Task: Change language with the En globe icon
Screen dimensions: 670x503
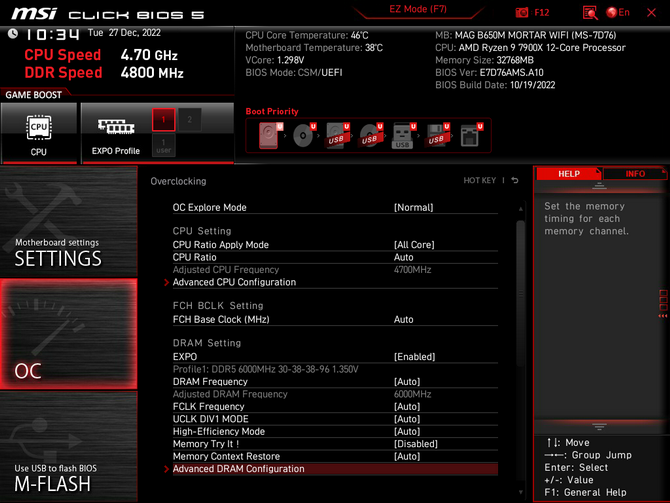Action: tap(618, 12)
